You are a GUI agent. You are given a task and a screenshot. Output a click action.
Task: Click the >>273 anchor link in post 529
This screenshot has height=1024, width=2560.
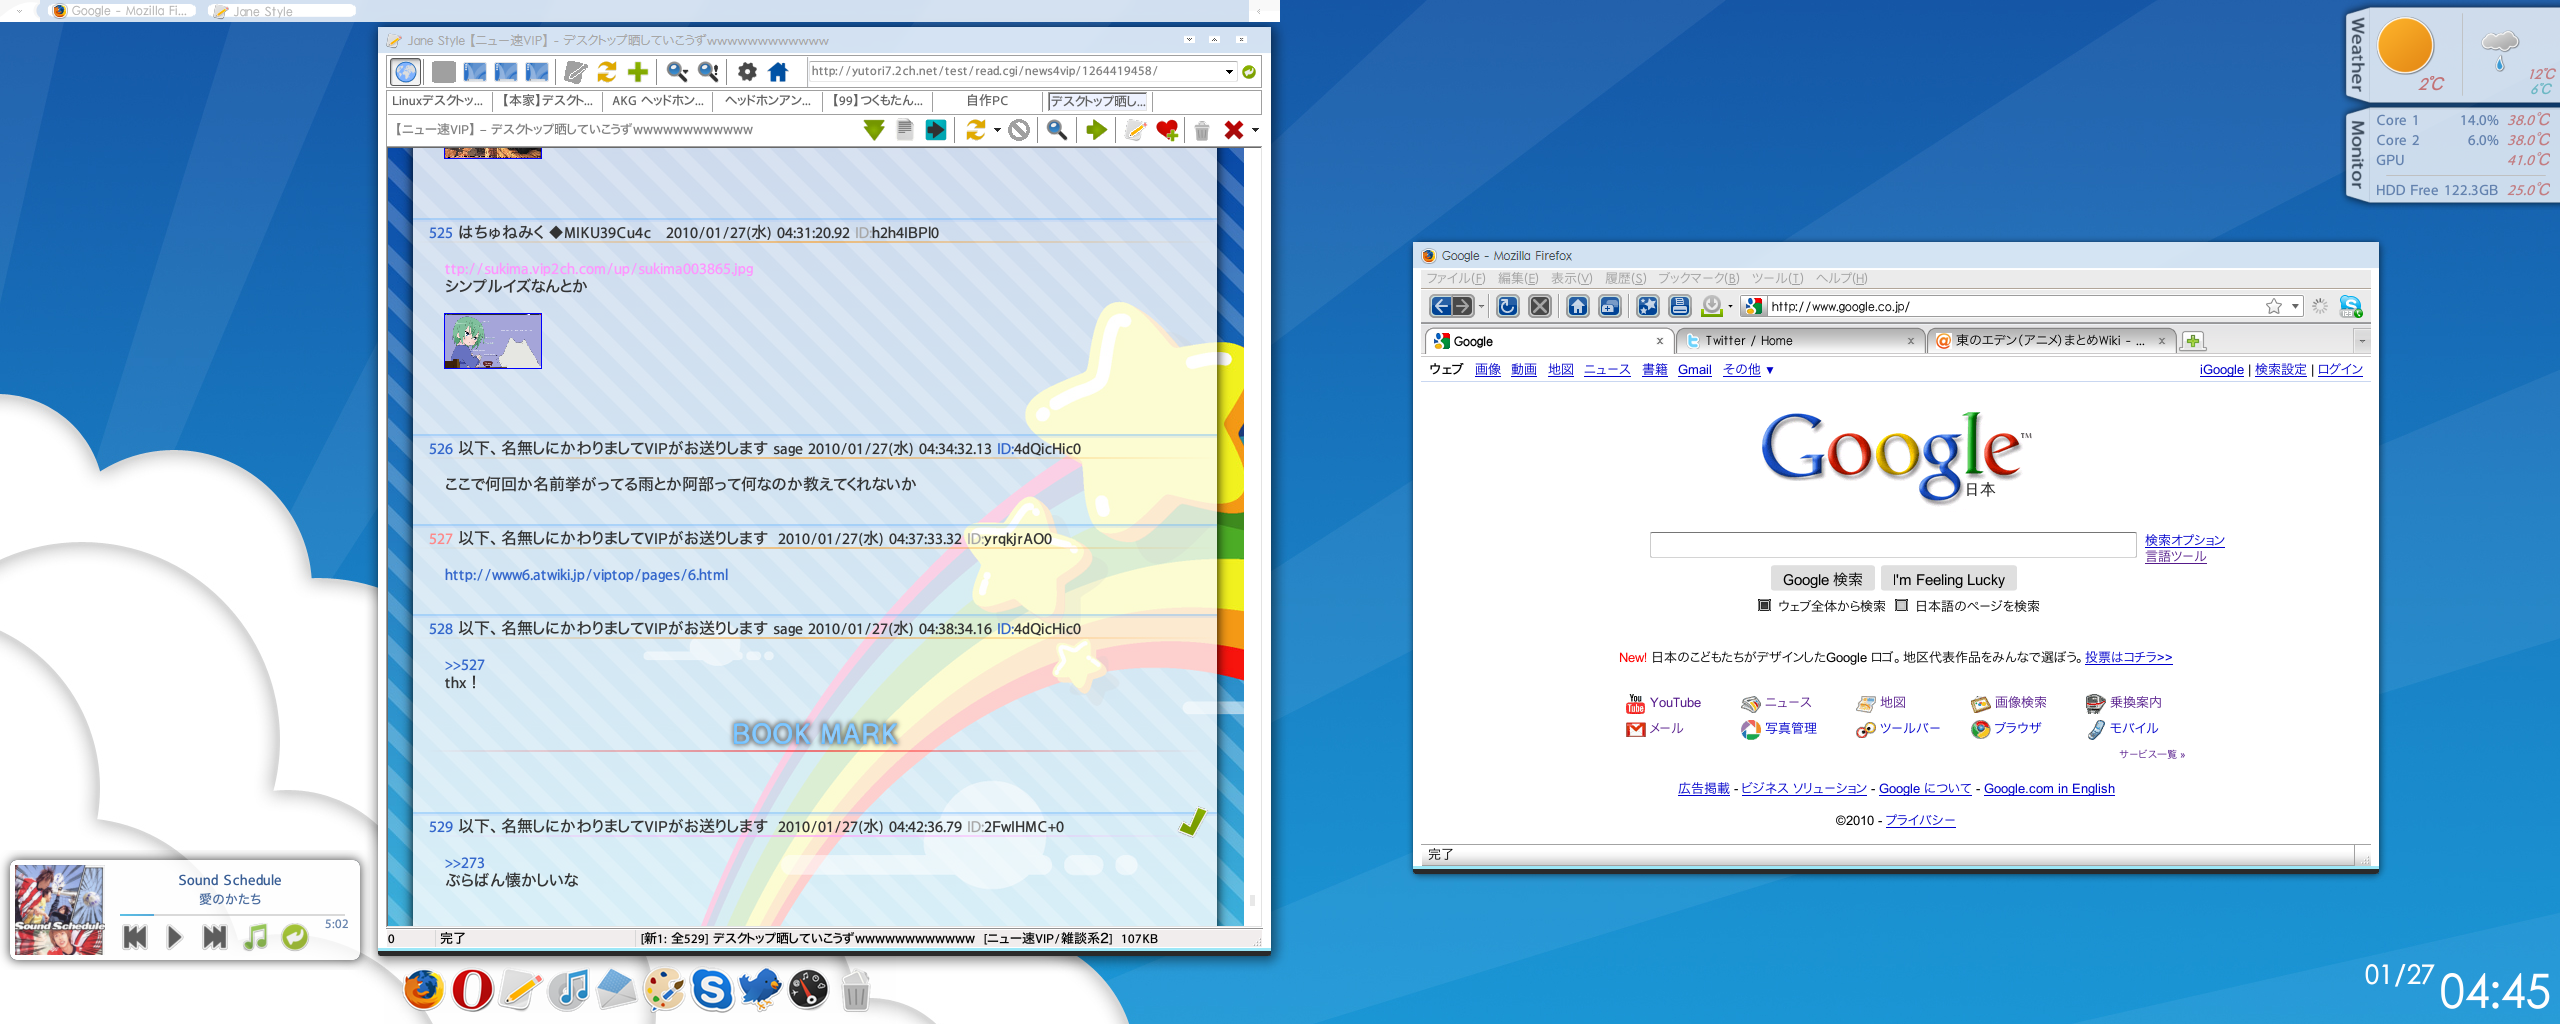coord(464,863)
